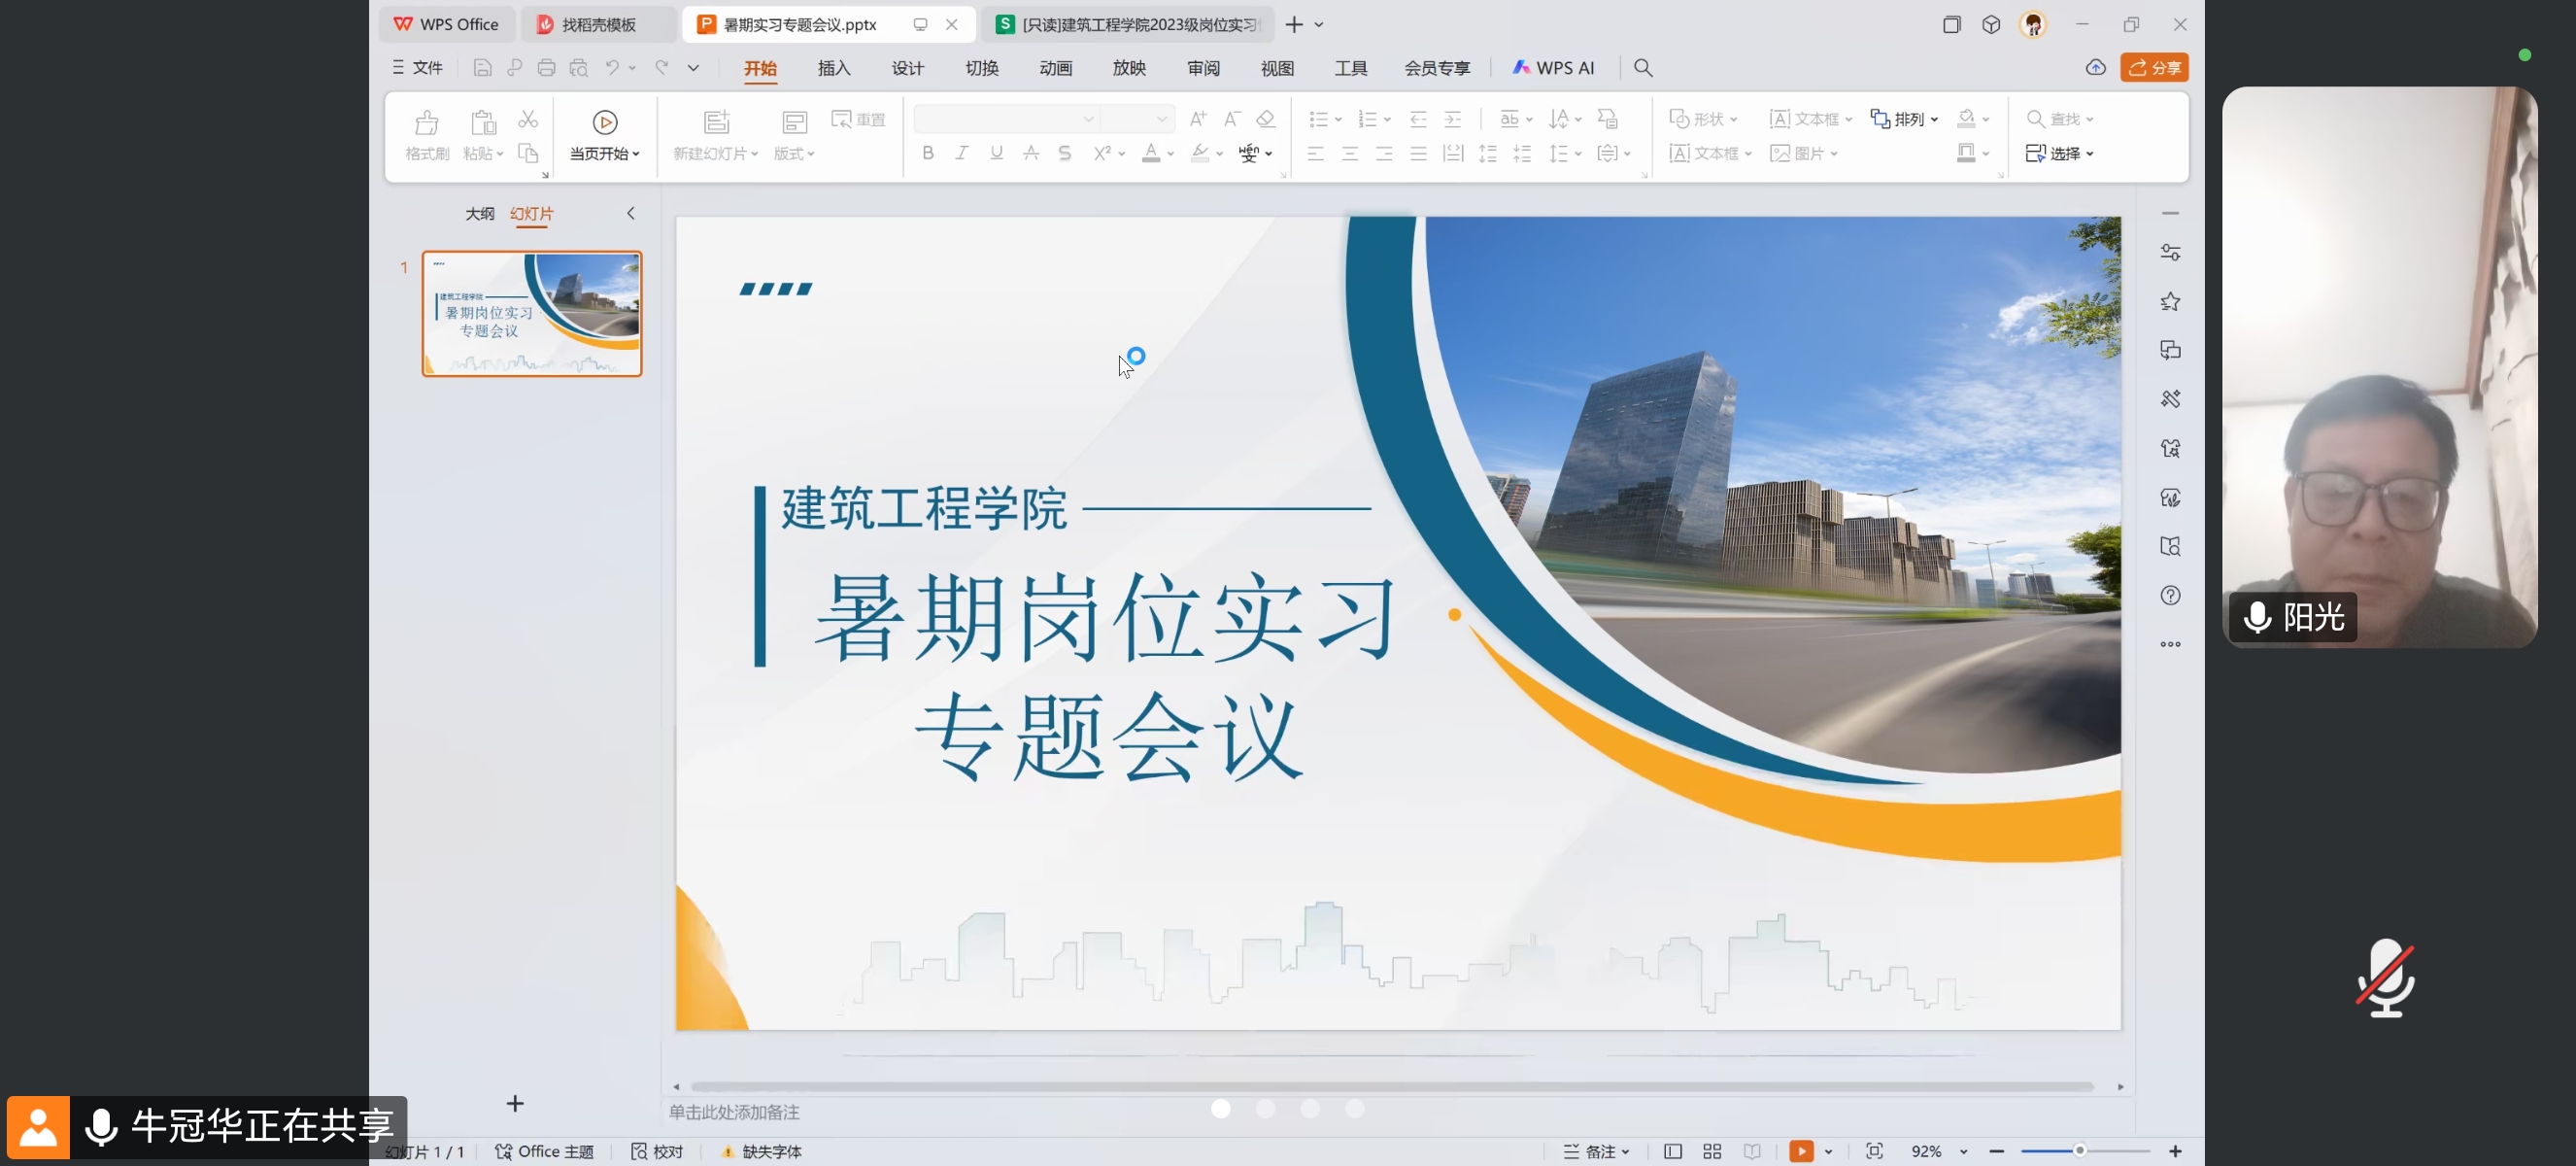Switch to the 大纲 outline tab
Image resolution: width=2576 pixels, height=1166 pixels.
(x=479, y=213)
